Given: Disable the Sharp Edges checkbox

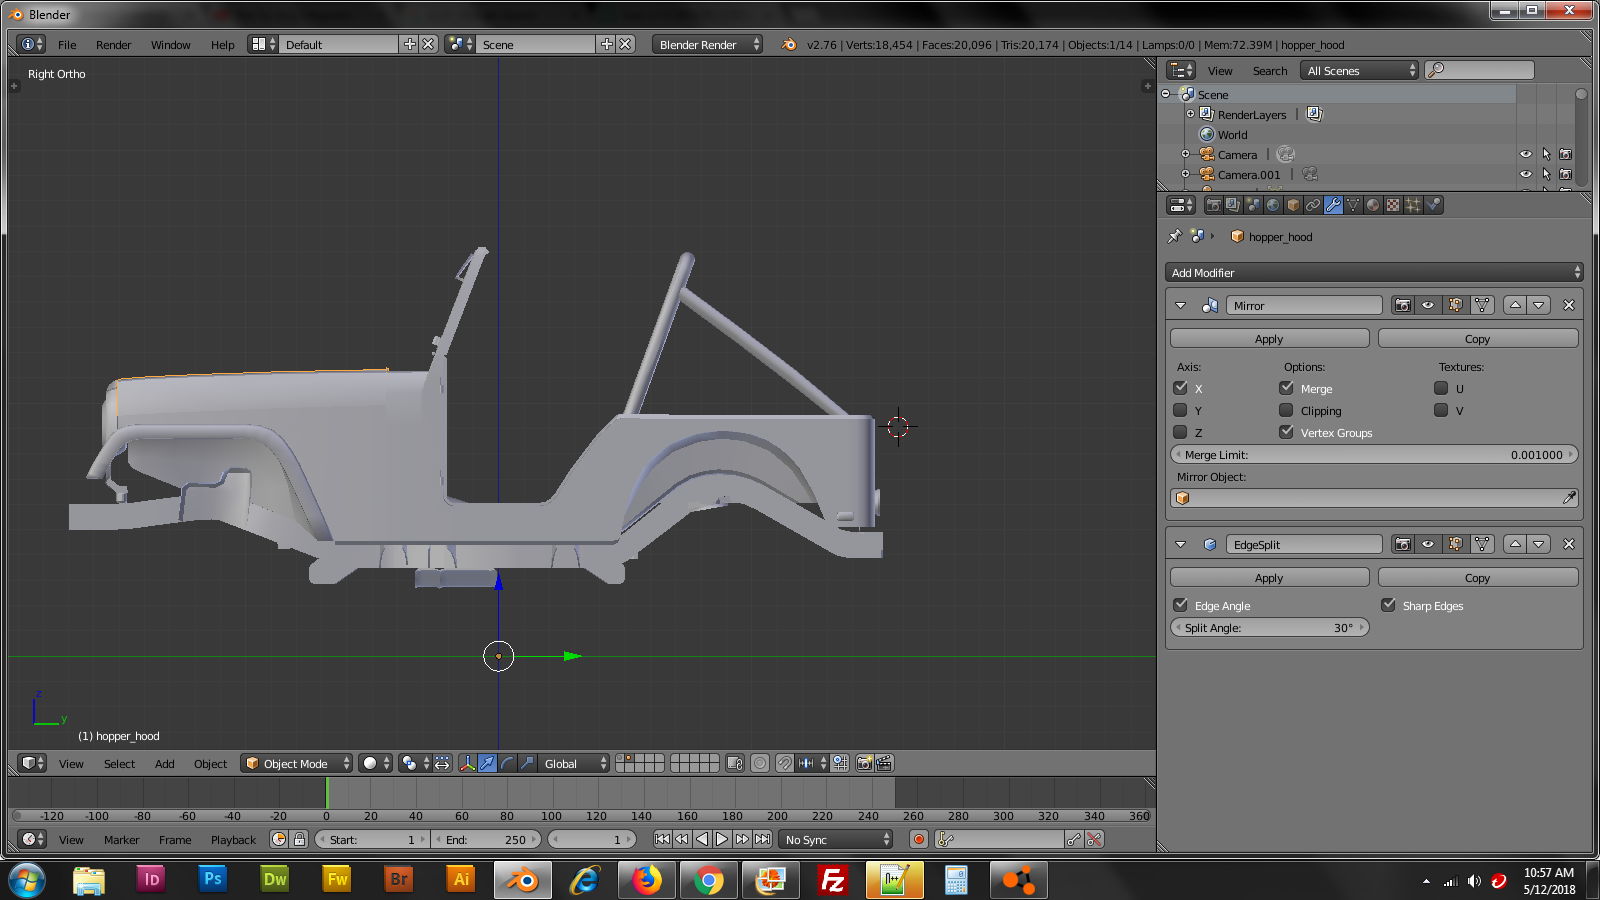Looking at the screenshot, I should 1389,605.
